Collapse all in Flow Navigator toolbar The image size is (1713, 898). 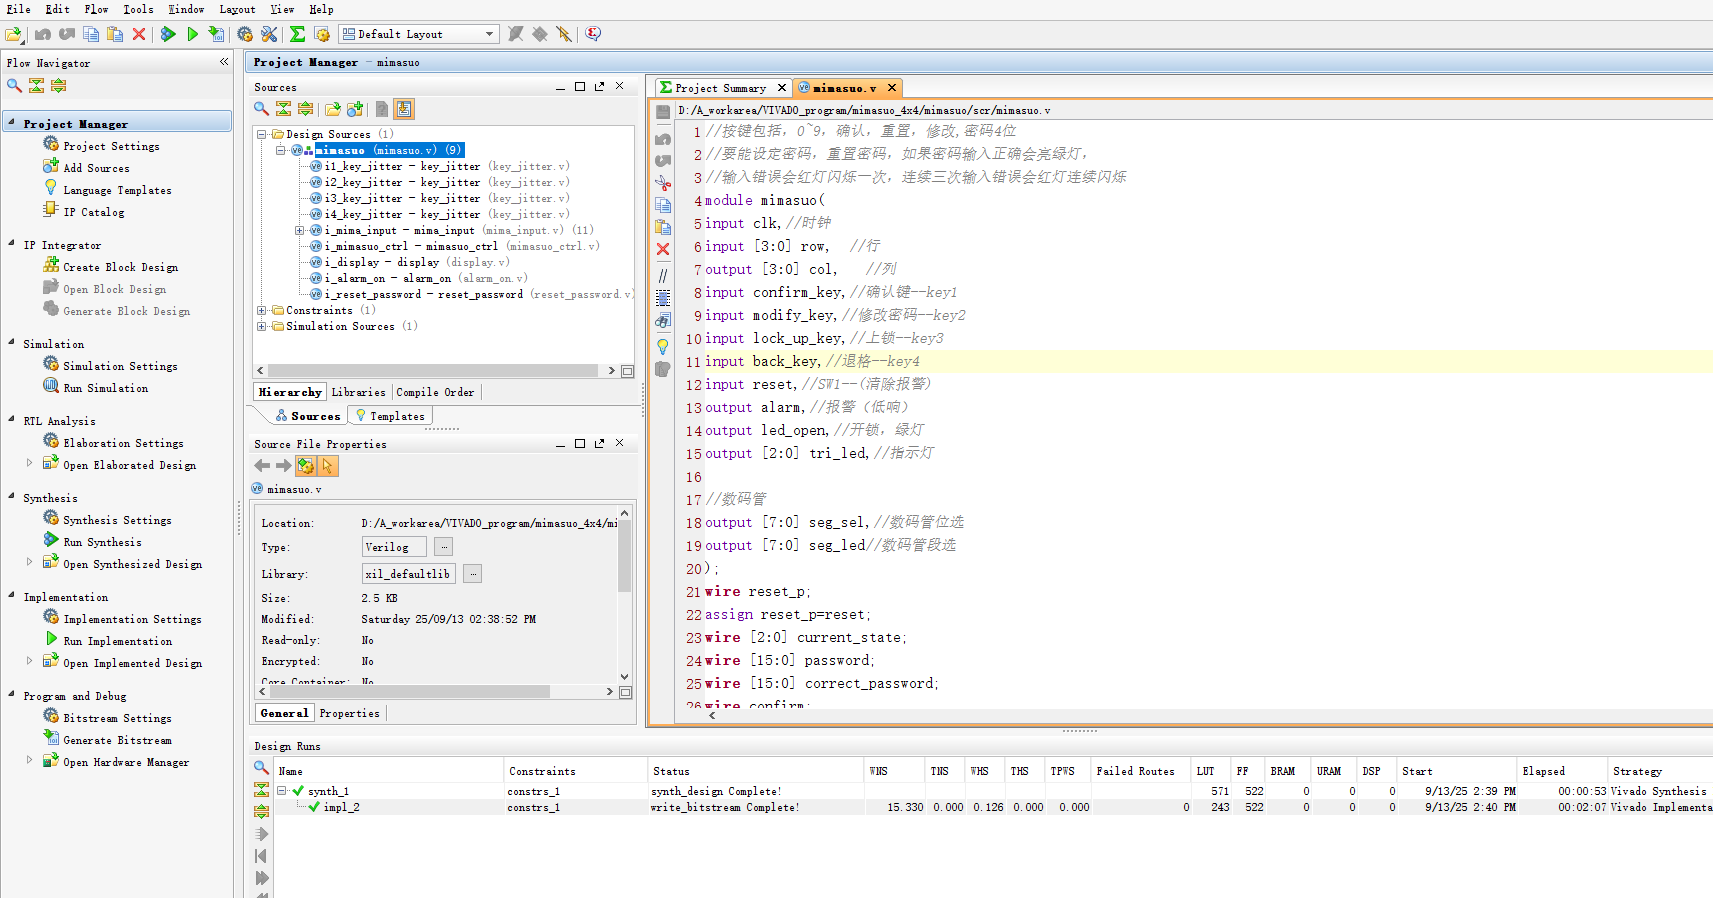(37, 86)
